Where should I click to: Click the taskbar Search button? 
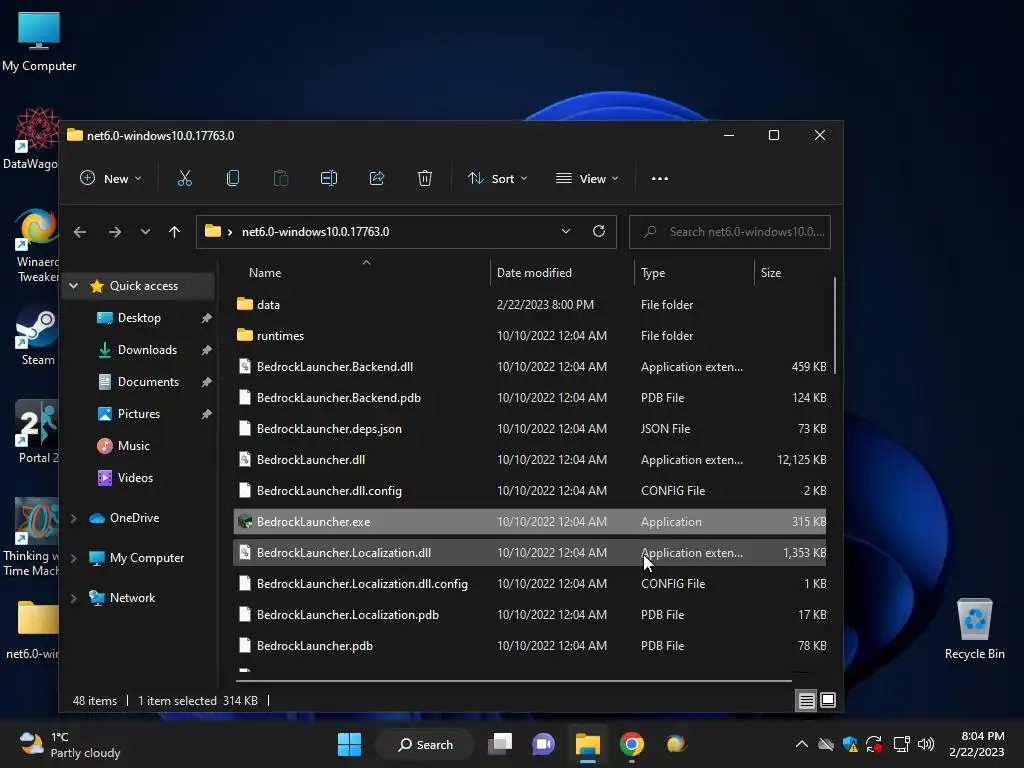[426, 744]
